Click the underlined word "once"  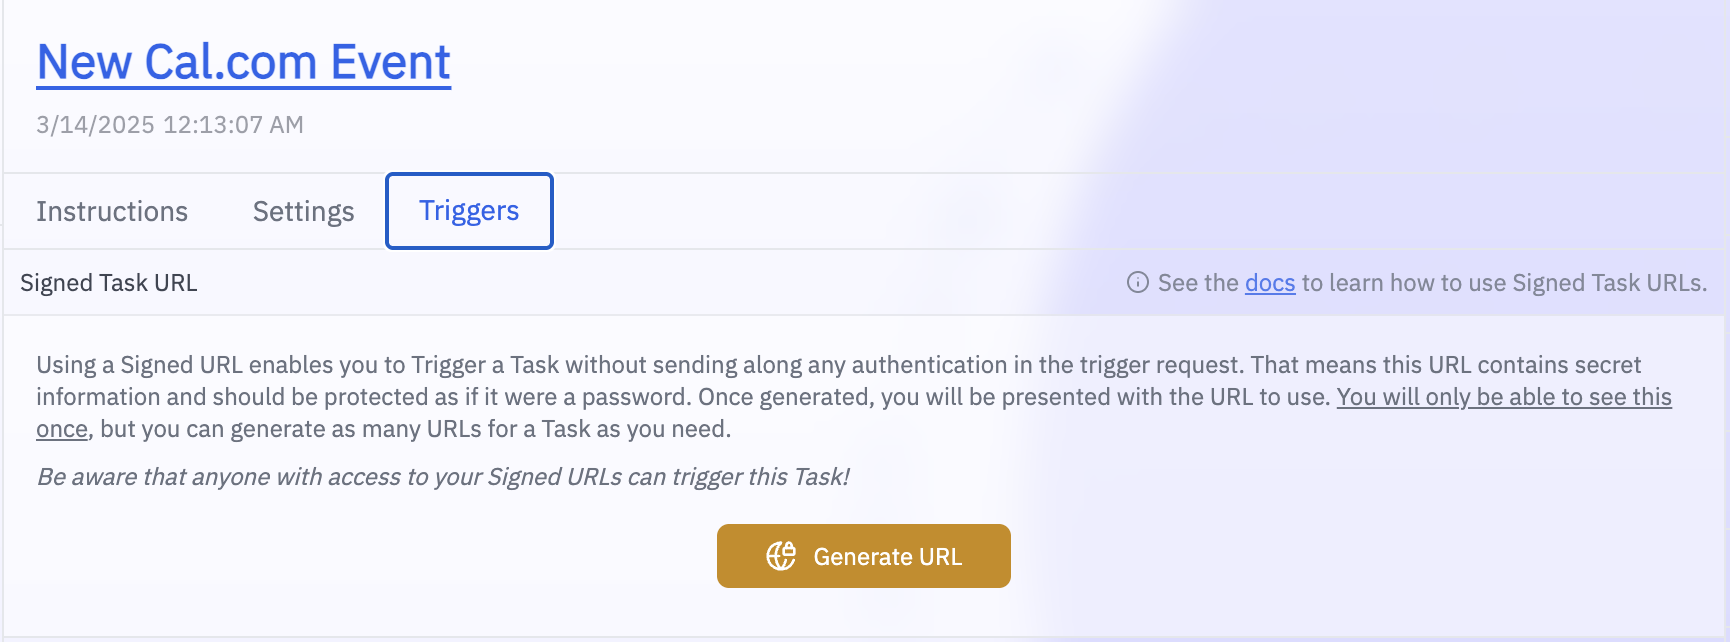pyautogui.click(x=62, y=429)
